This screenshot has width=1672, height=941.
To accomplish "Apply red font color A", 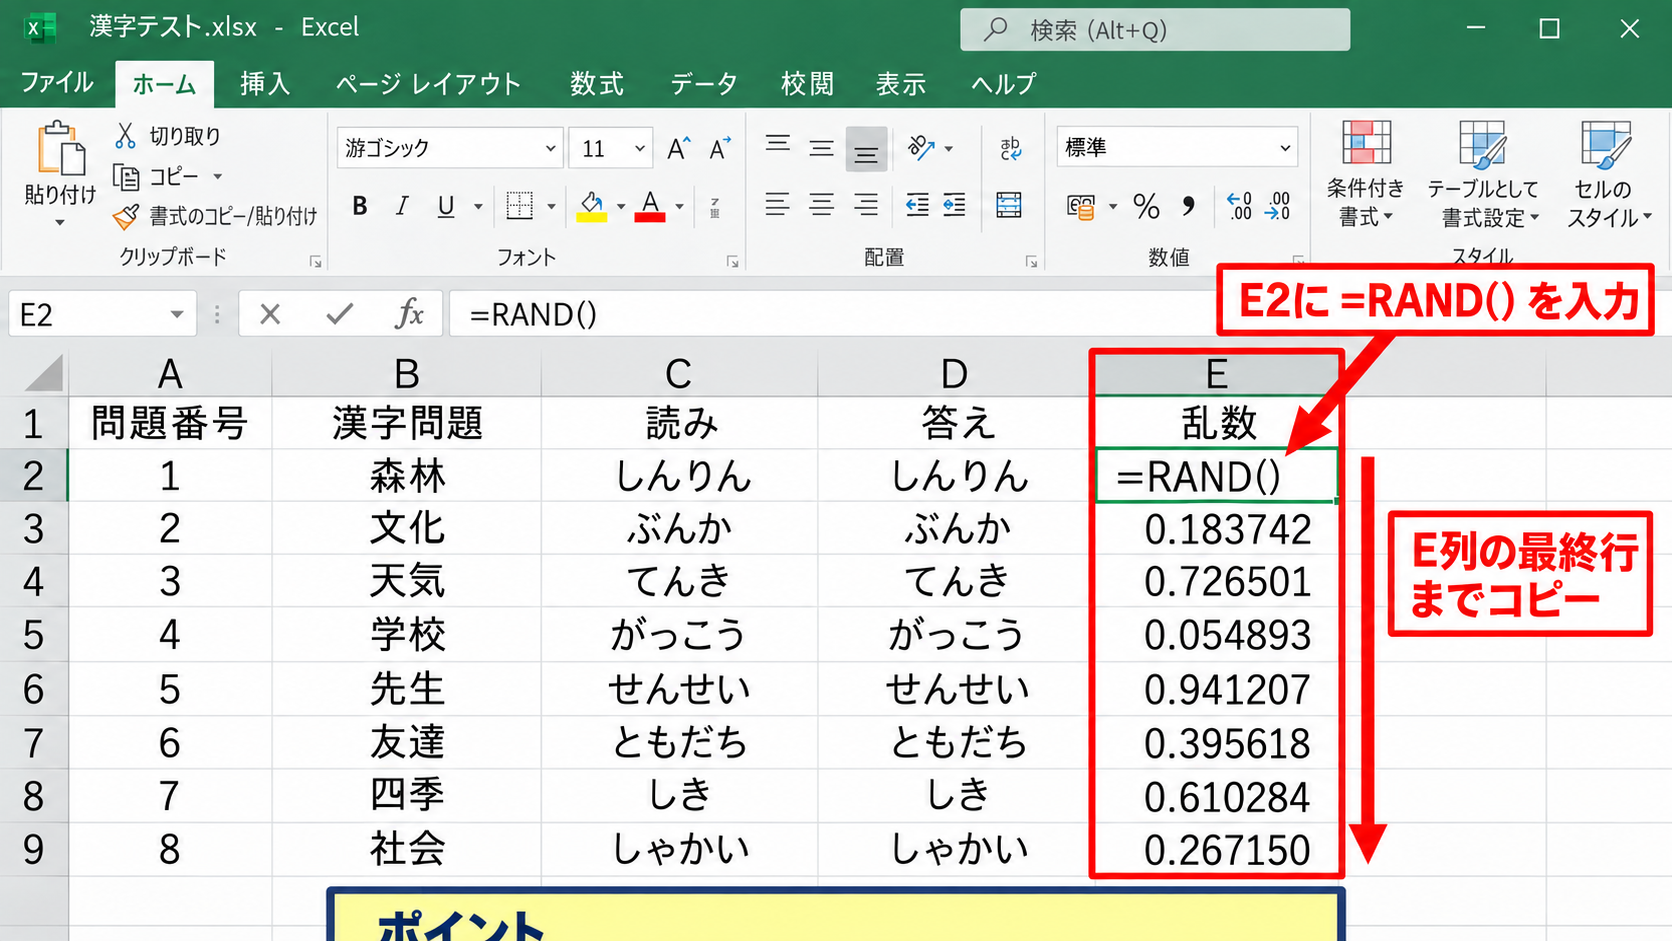I will pos(650,206).
